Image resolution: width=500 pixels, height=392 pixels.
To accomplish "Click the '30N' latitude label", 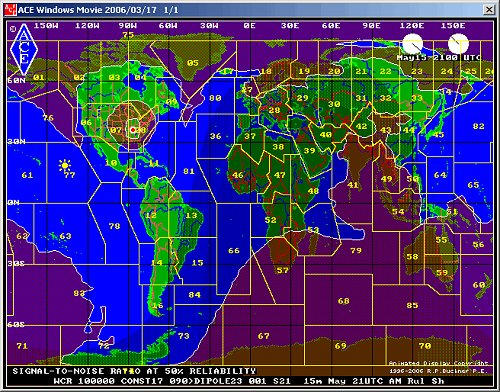I will pos(16,141).
